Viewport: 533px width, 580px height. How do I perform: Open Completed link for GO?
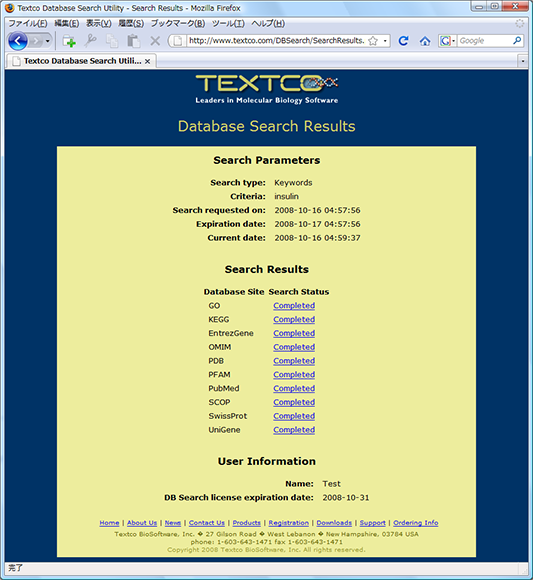(x=294, y=306)
